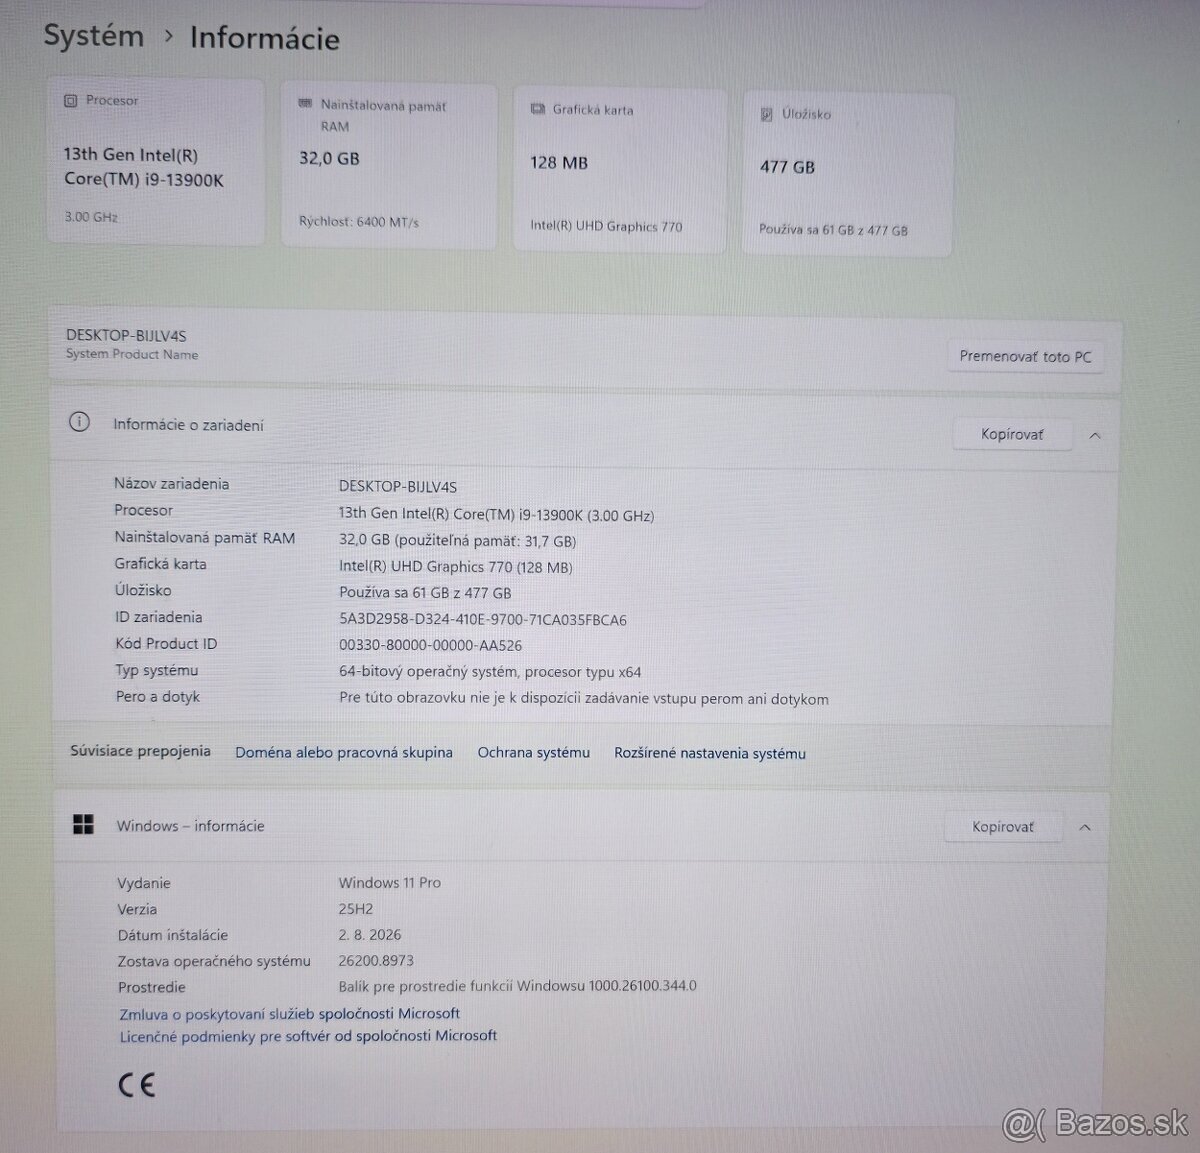This screenshot has width=1200, height=1153.
Task: Open Doména alebo pracovná skupina link
Action: coord(344,752)
